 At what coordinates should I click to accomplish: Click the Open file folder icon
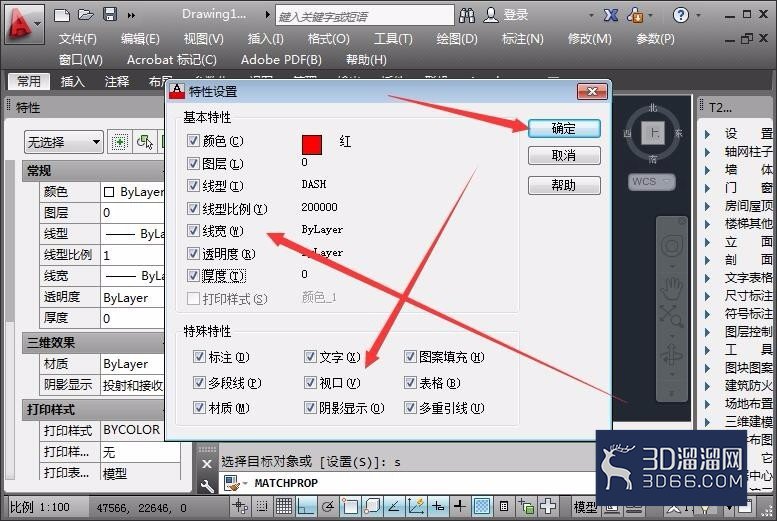click(x=86, y=14)
